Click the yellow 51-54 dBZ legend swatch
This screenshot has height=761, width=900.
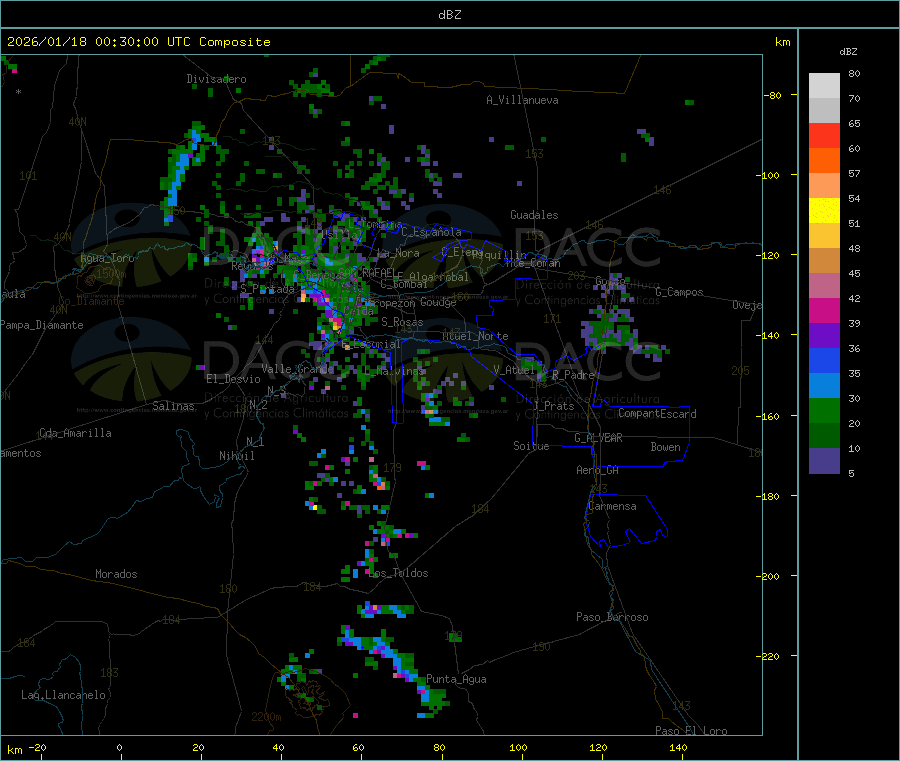coord(824,211)
